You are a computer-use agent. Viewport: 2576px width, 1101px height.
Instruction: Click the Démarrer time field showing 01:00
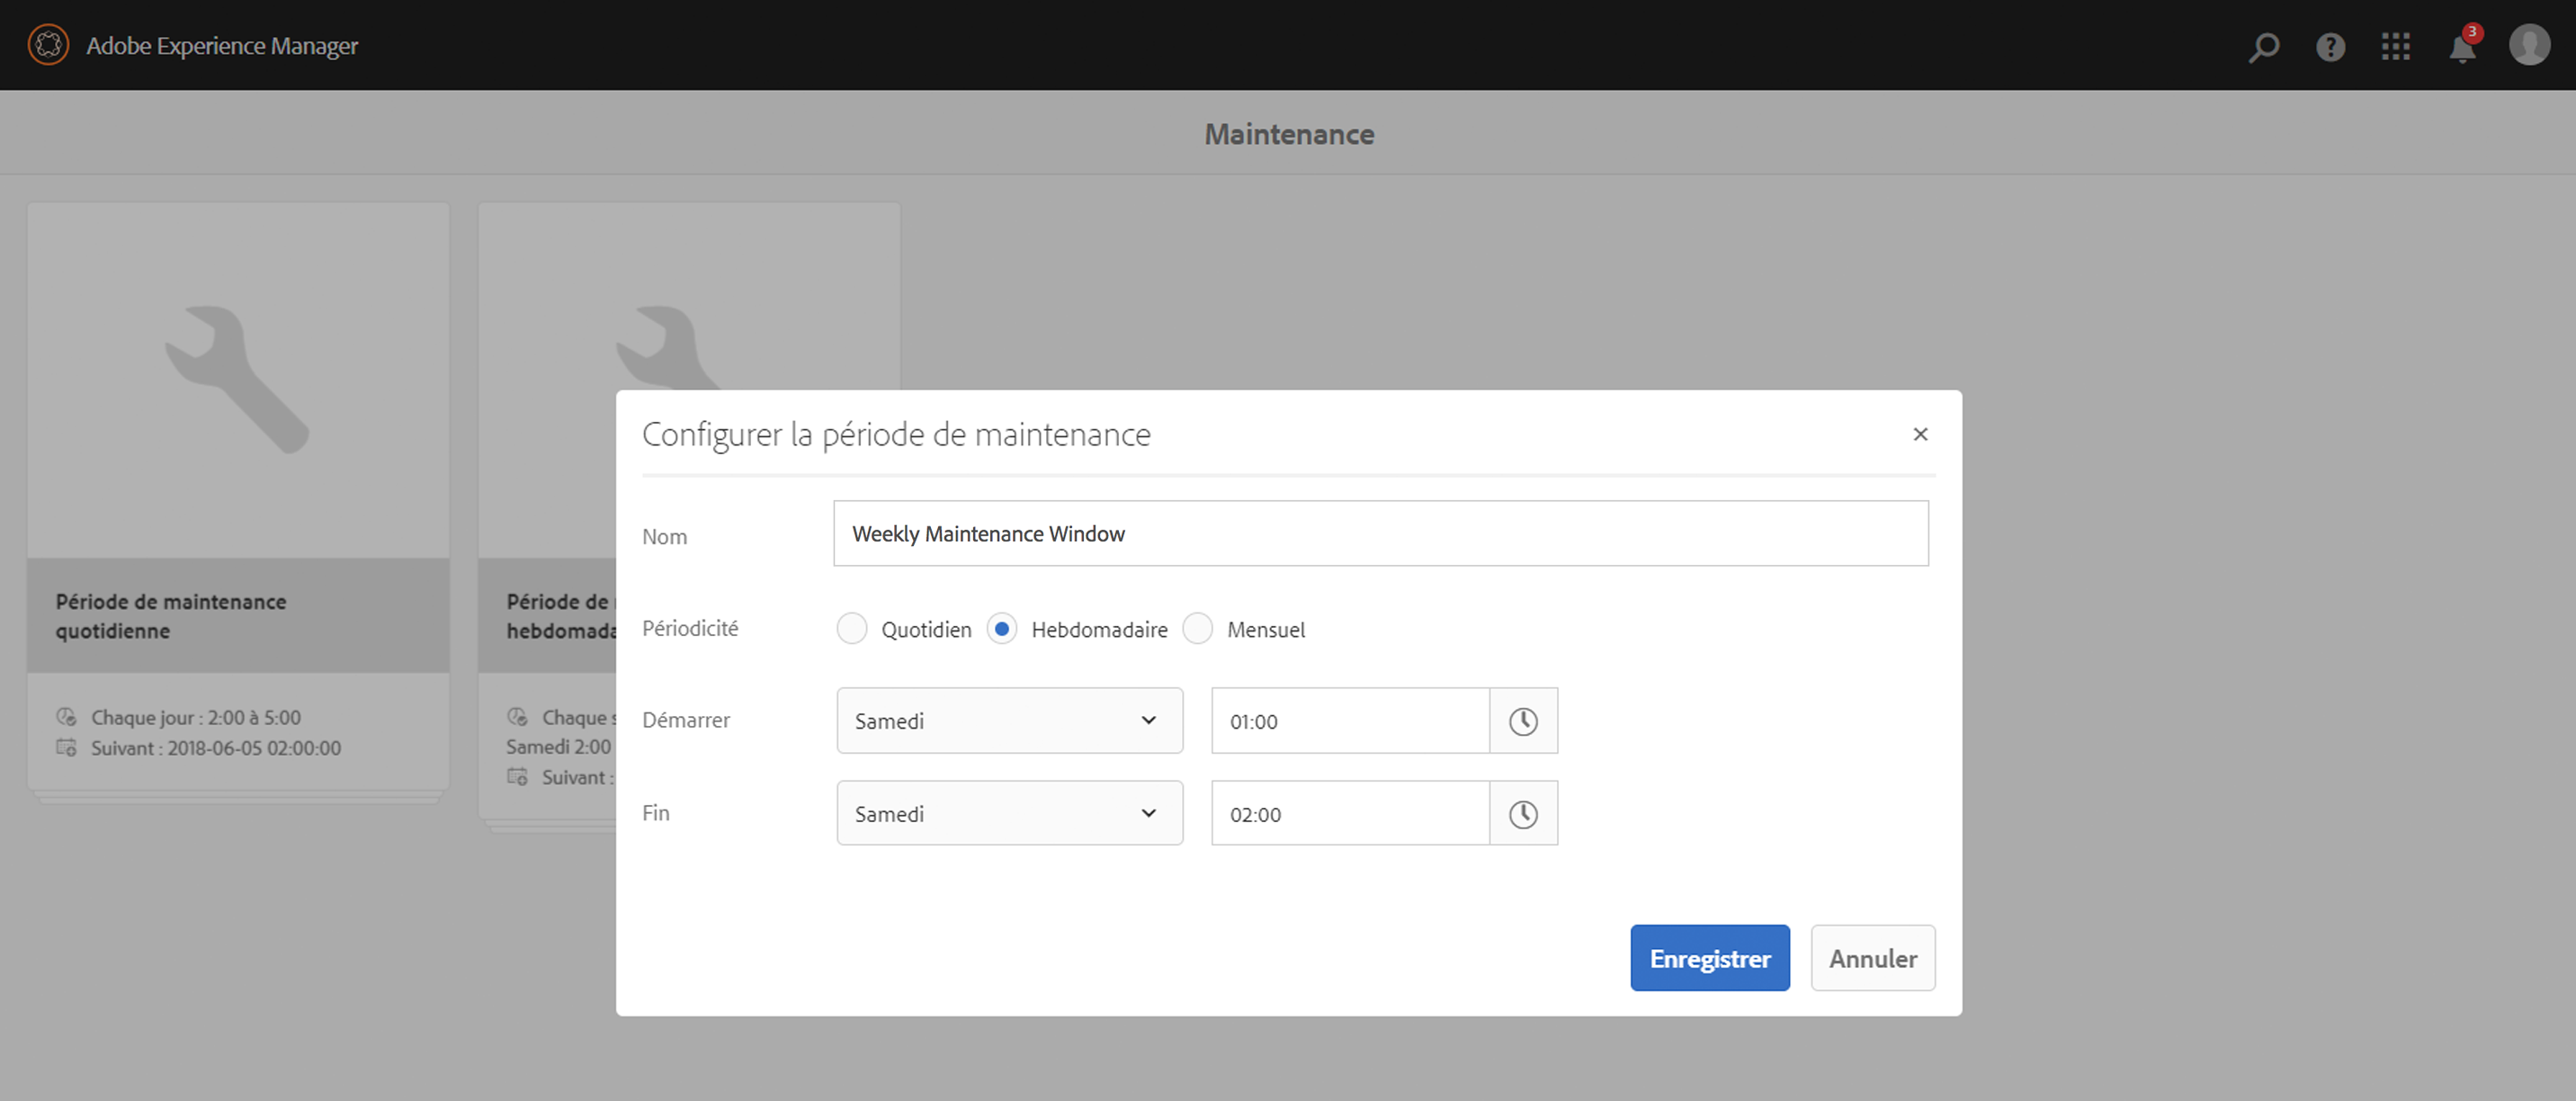point(1350,721)
